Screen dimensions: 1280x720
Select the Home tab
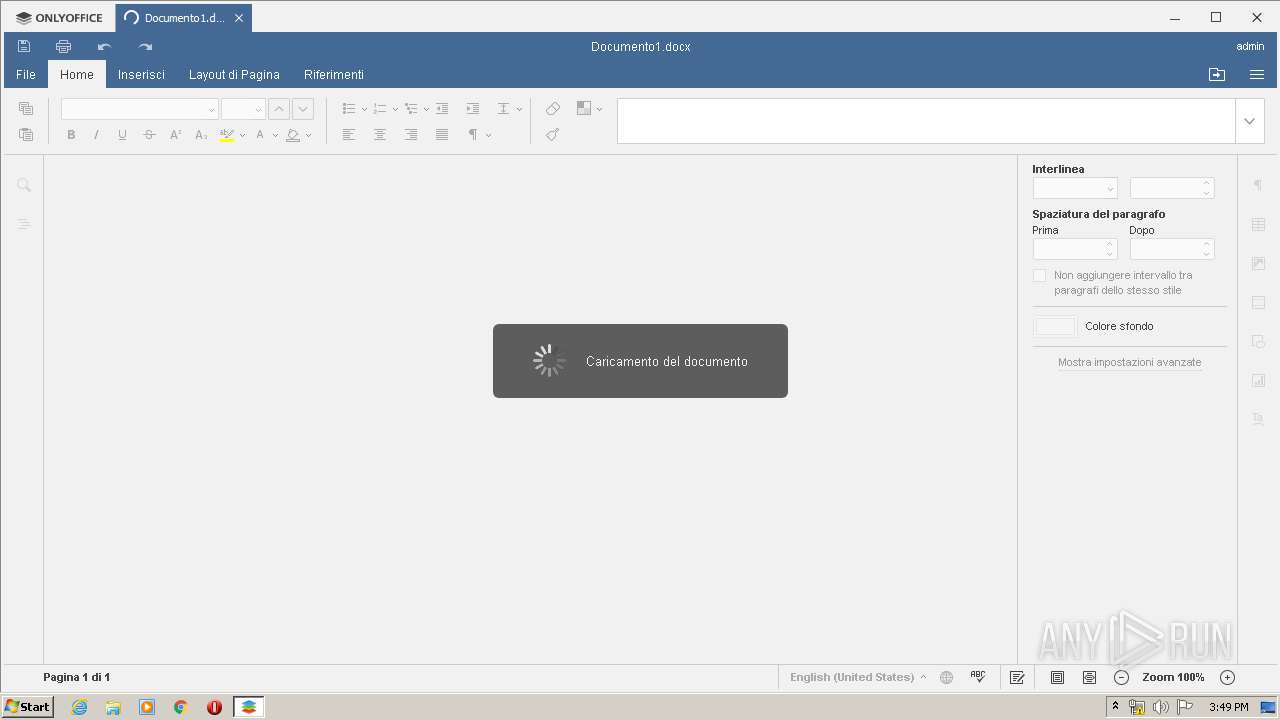coord(77,75)
